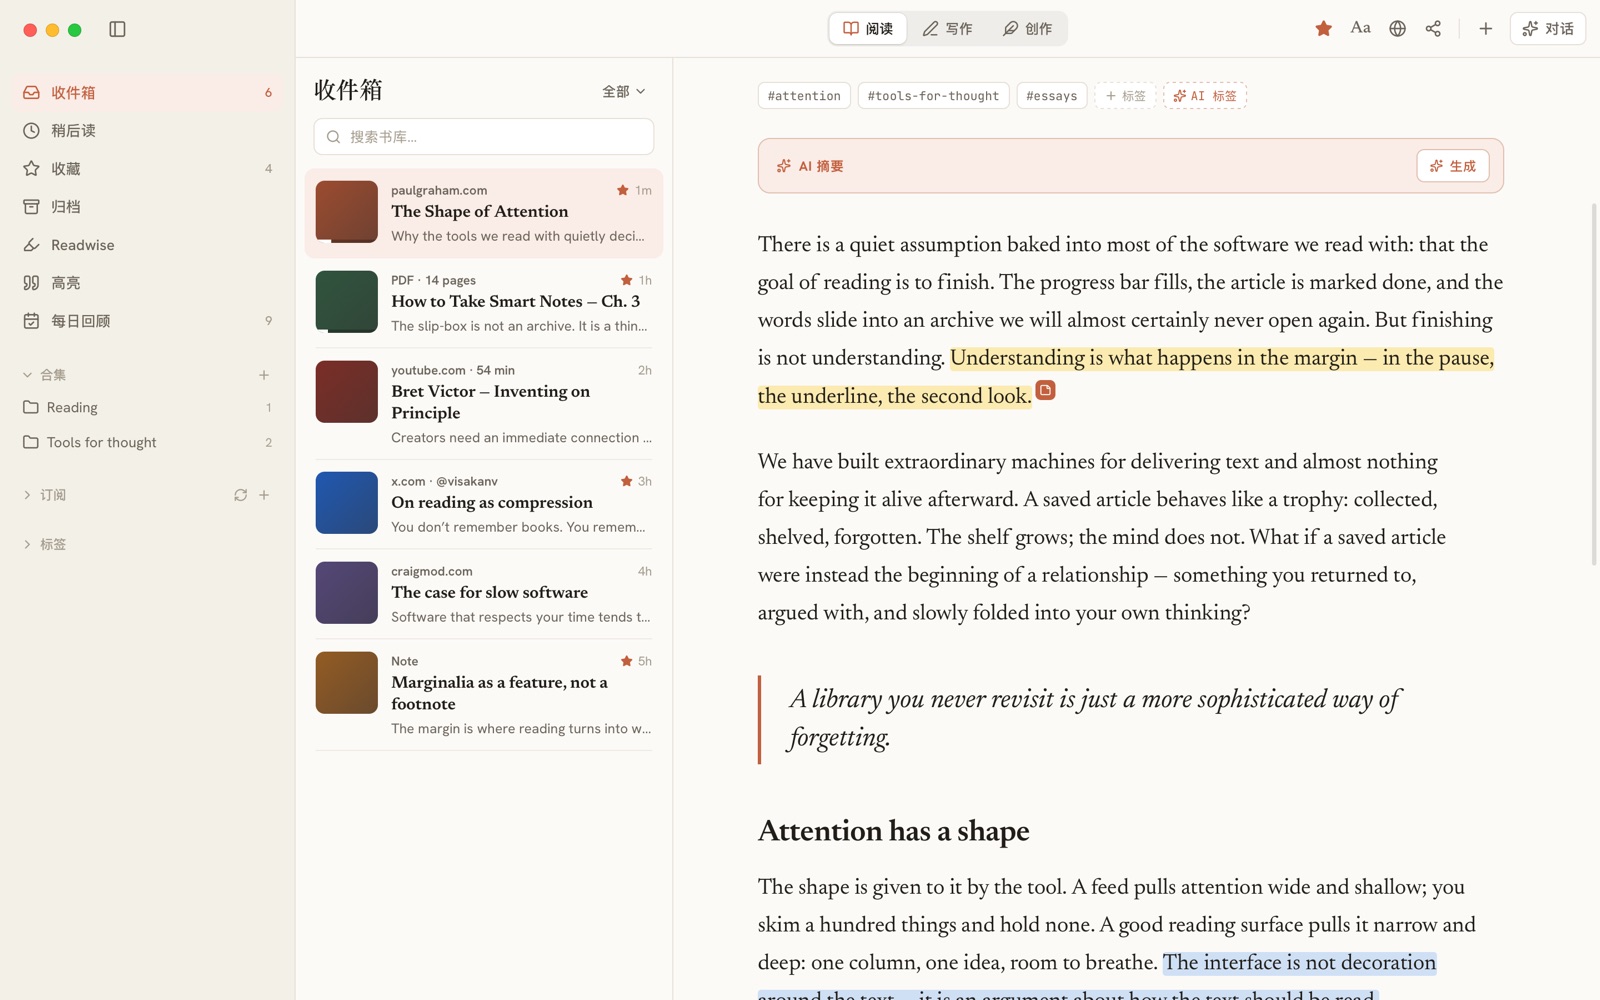Generate tags with AI 标签 button
Viewport: 1600px width, 1000px height.
pos(1205,96)
